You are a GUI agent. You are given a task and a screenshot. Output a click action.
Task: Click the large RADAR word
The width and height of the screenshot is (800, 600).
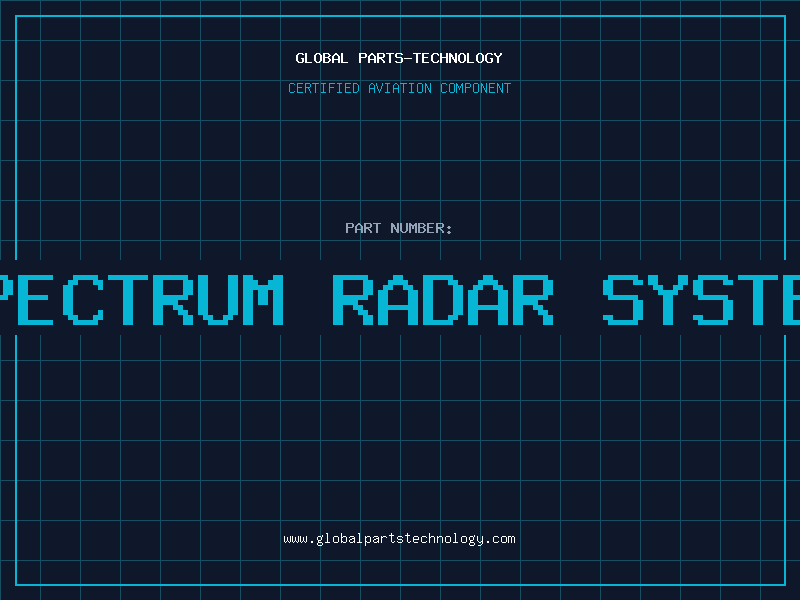443,300
